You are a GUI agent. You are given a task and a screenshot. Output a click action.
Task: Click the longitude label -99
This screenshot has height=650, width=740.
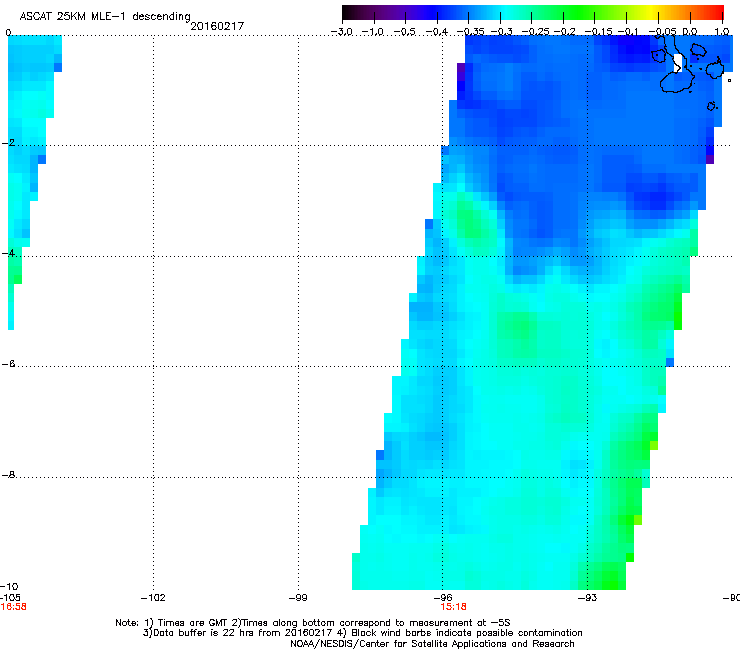pos(298,598)
